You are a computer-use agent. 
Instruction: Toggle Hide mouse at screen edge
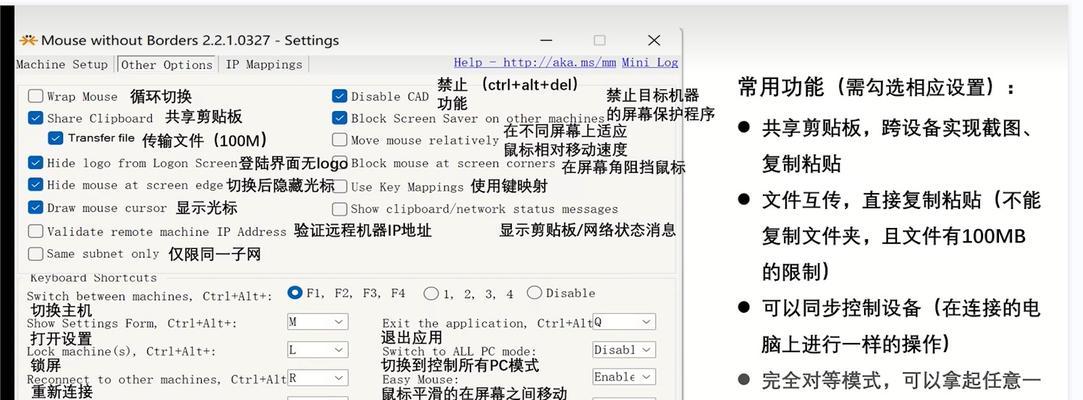coord(36,185)
